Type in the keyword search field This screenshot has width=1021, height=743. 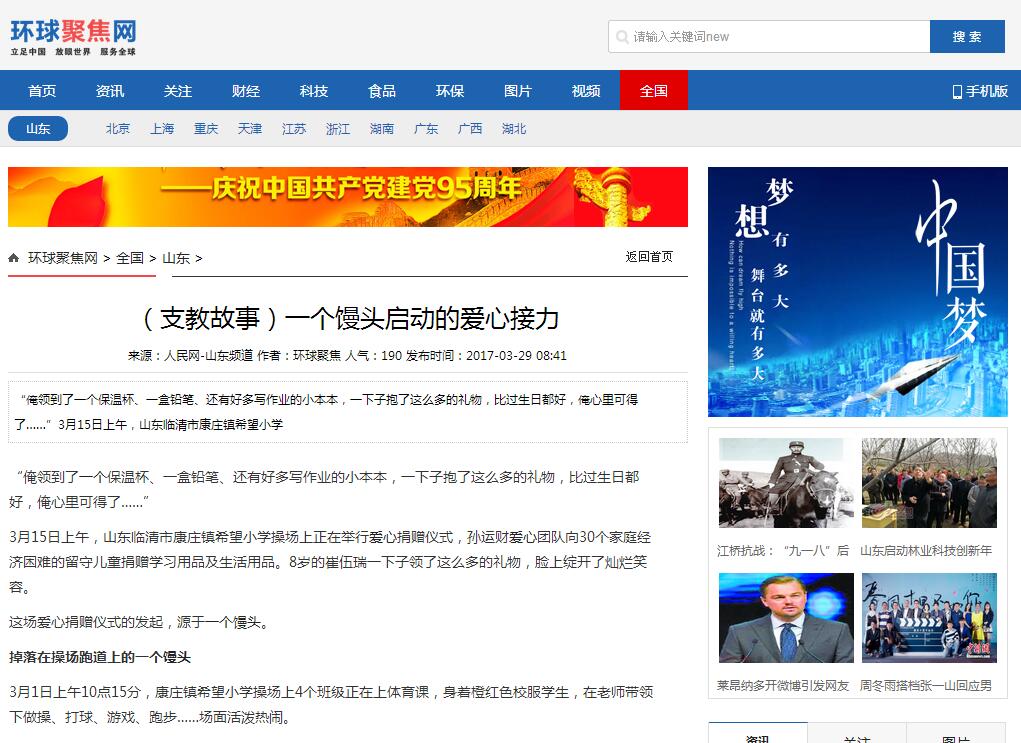click(775, 37)
